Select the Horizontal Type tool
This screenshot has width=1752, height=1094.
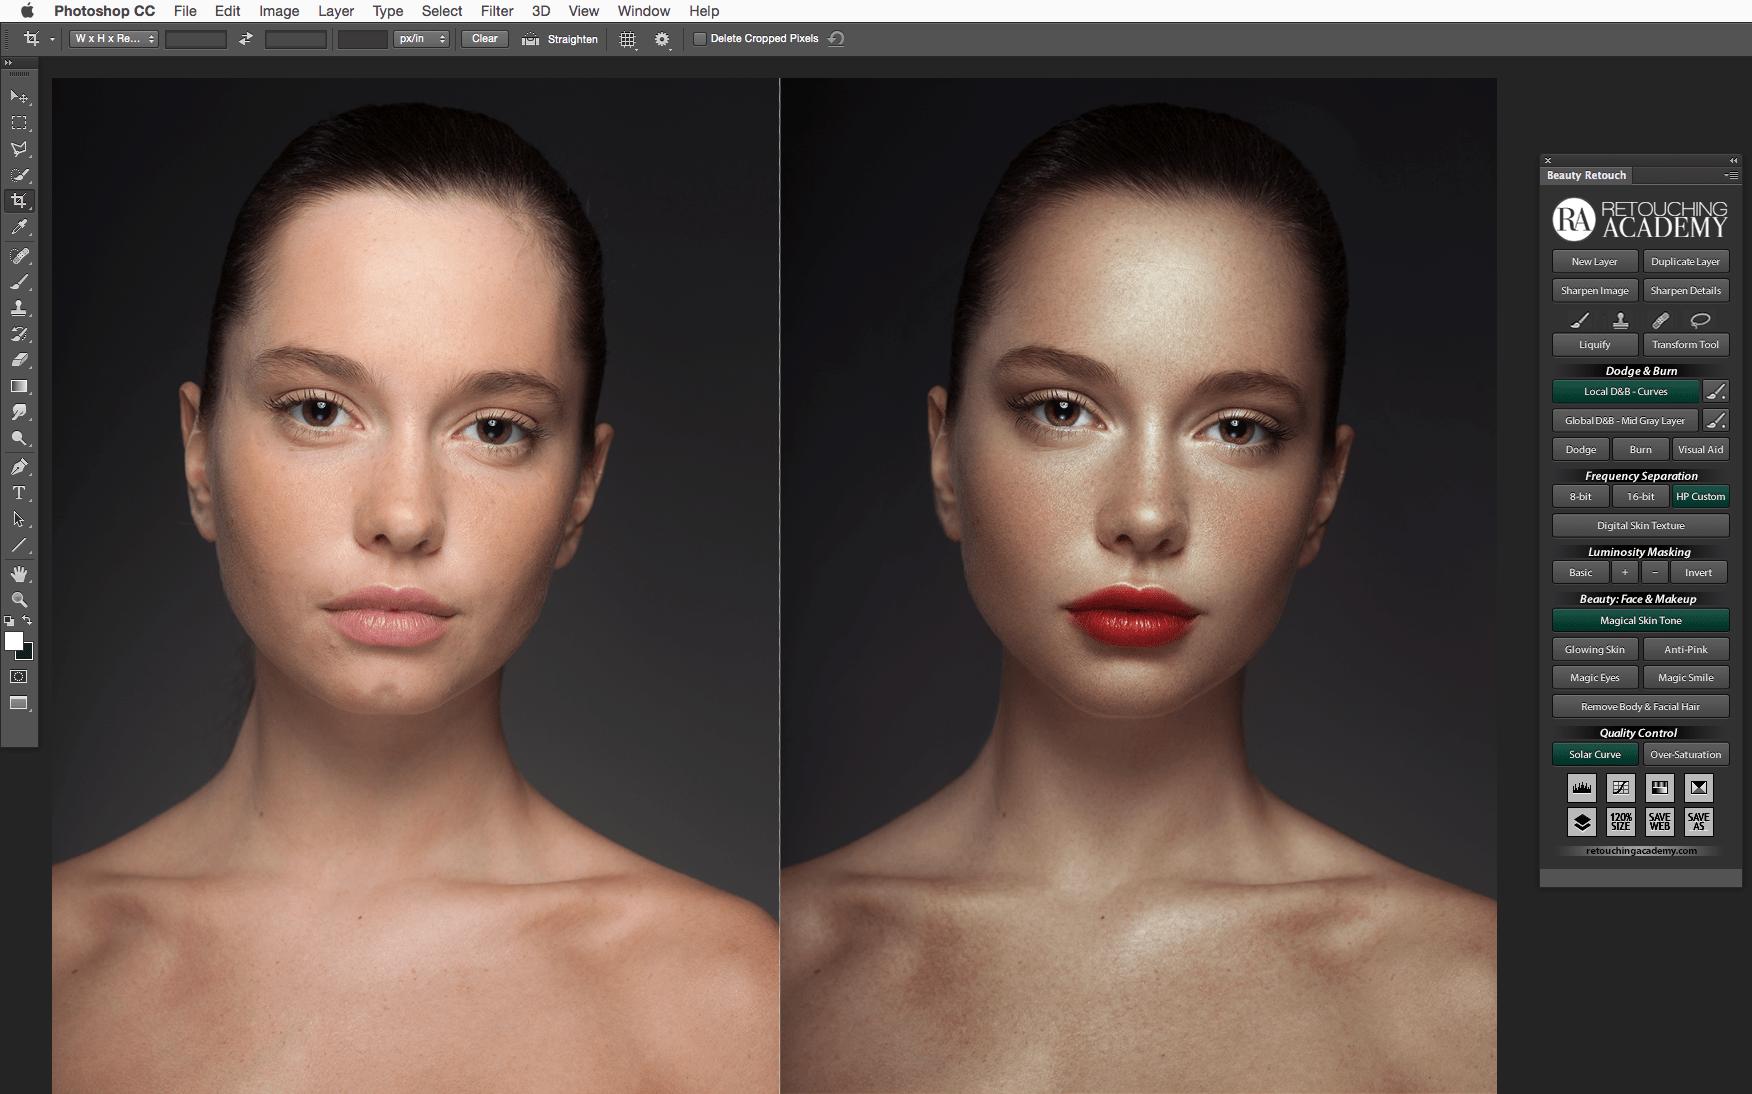[x=19, y=493]
